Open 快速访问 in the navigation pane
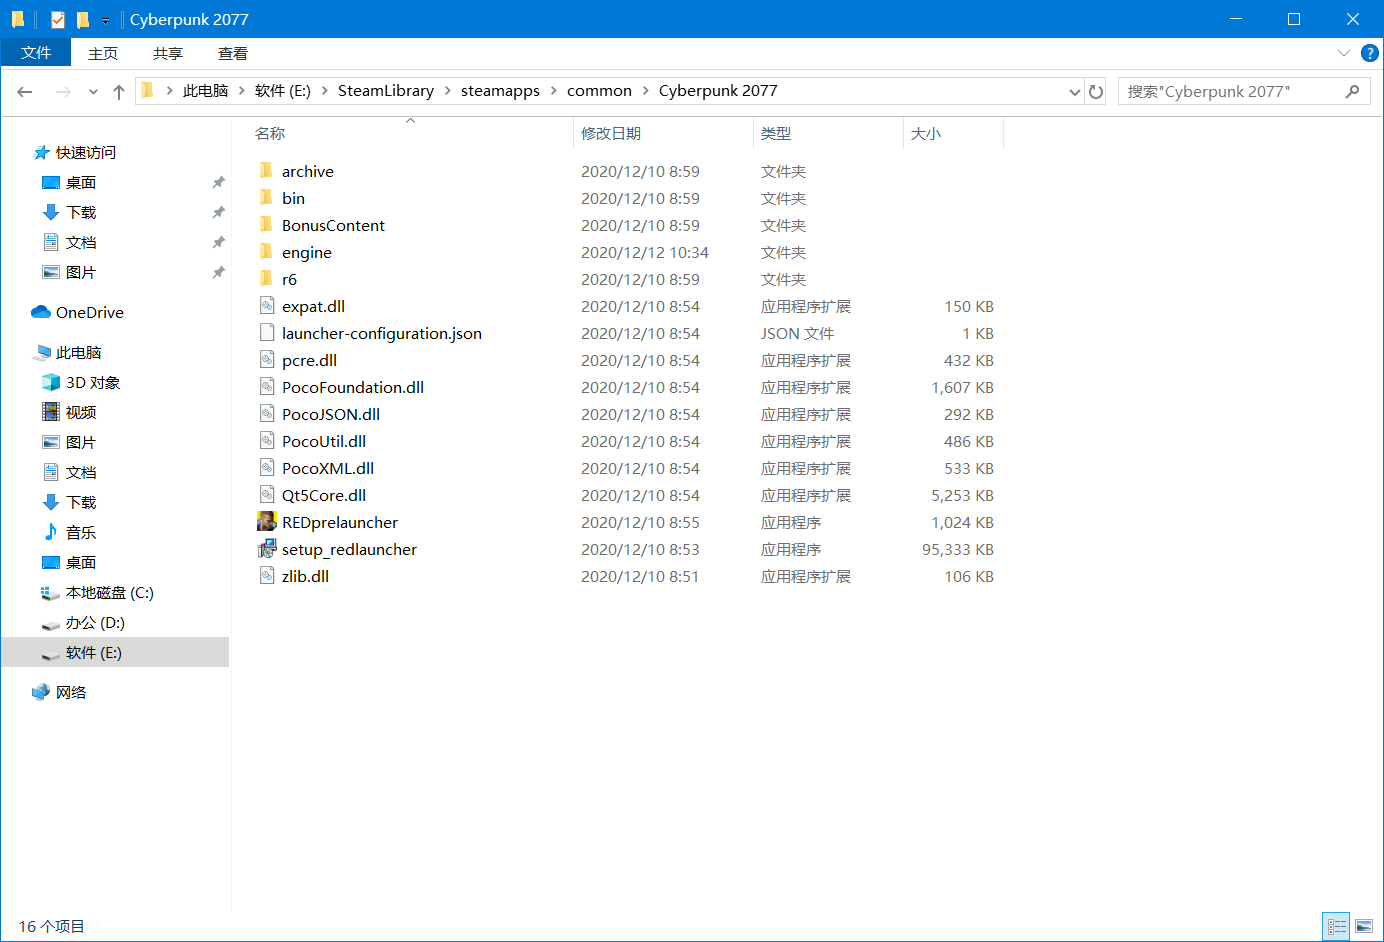1384x942 pixels. click(86, 153)
